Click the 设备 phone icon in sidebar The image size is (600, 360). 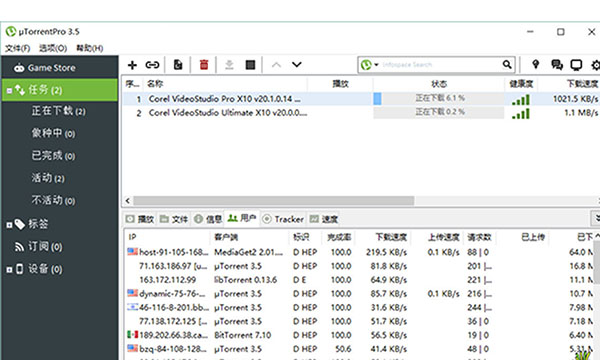point(20,269)
